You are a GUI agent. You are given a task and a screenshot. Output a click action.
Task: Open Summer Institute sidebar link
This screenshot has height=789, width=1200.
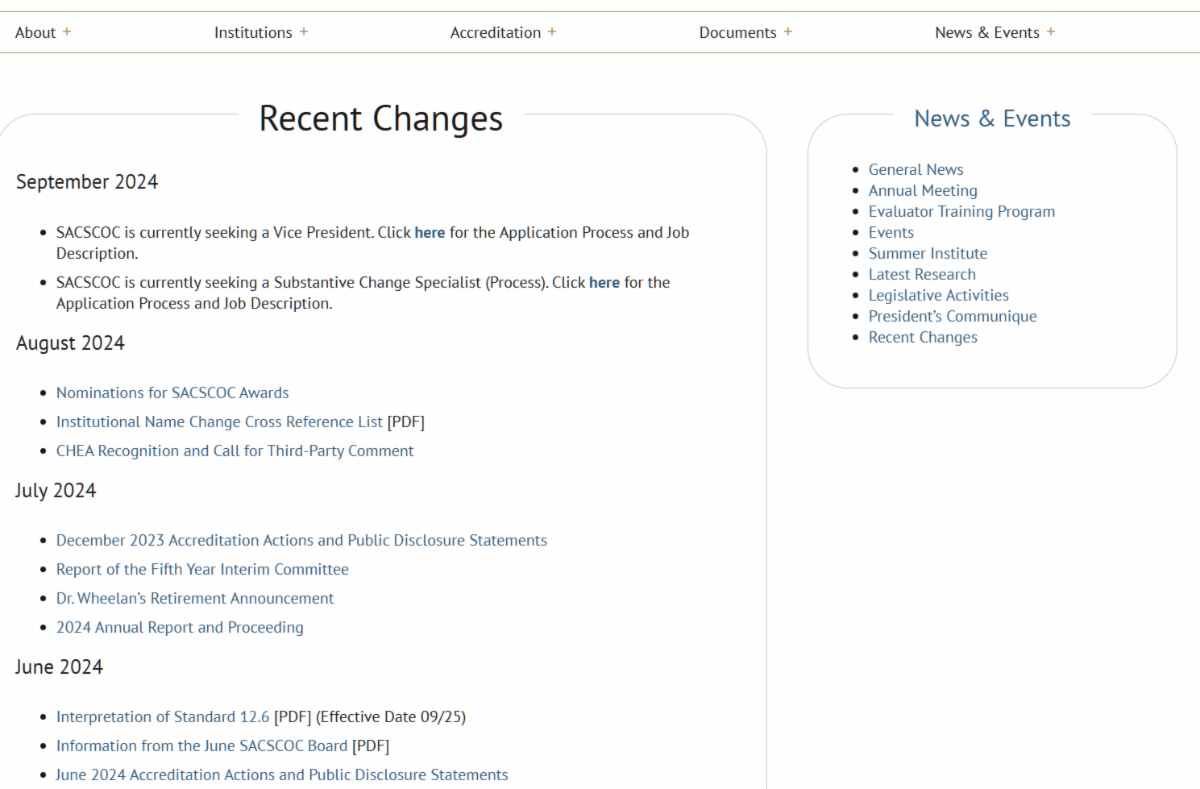click(927, 253)
